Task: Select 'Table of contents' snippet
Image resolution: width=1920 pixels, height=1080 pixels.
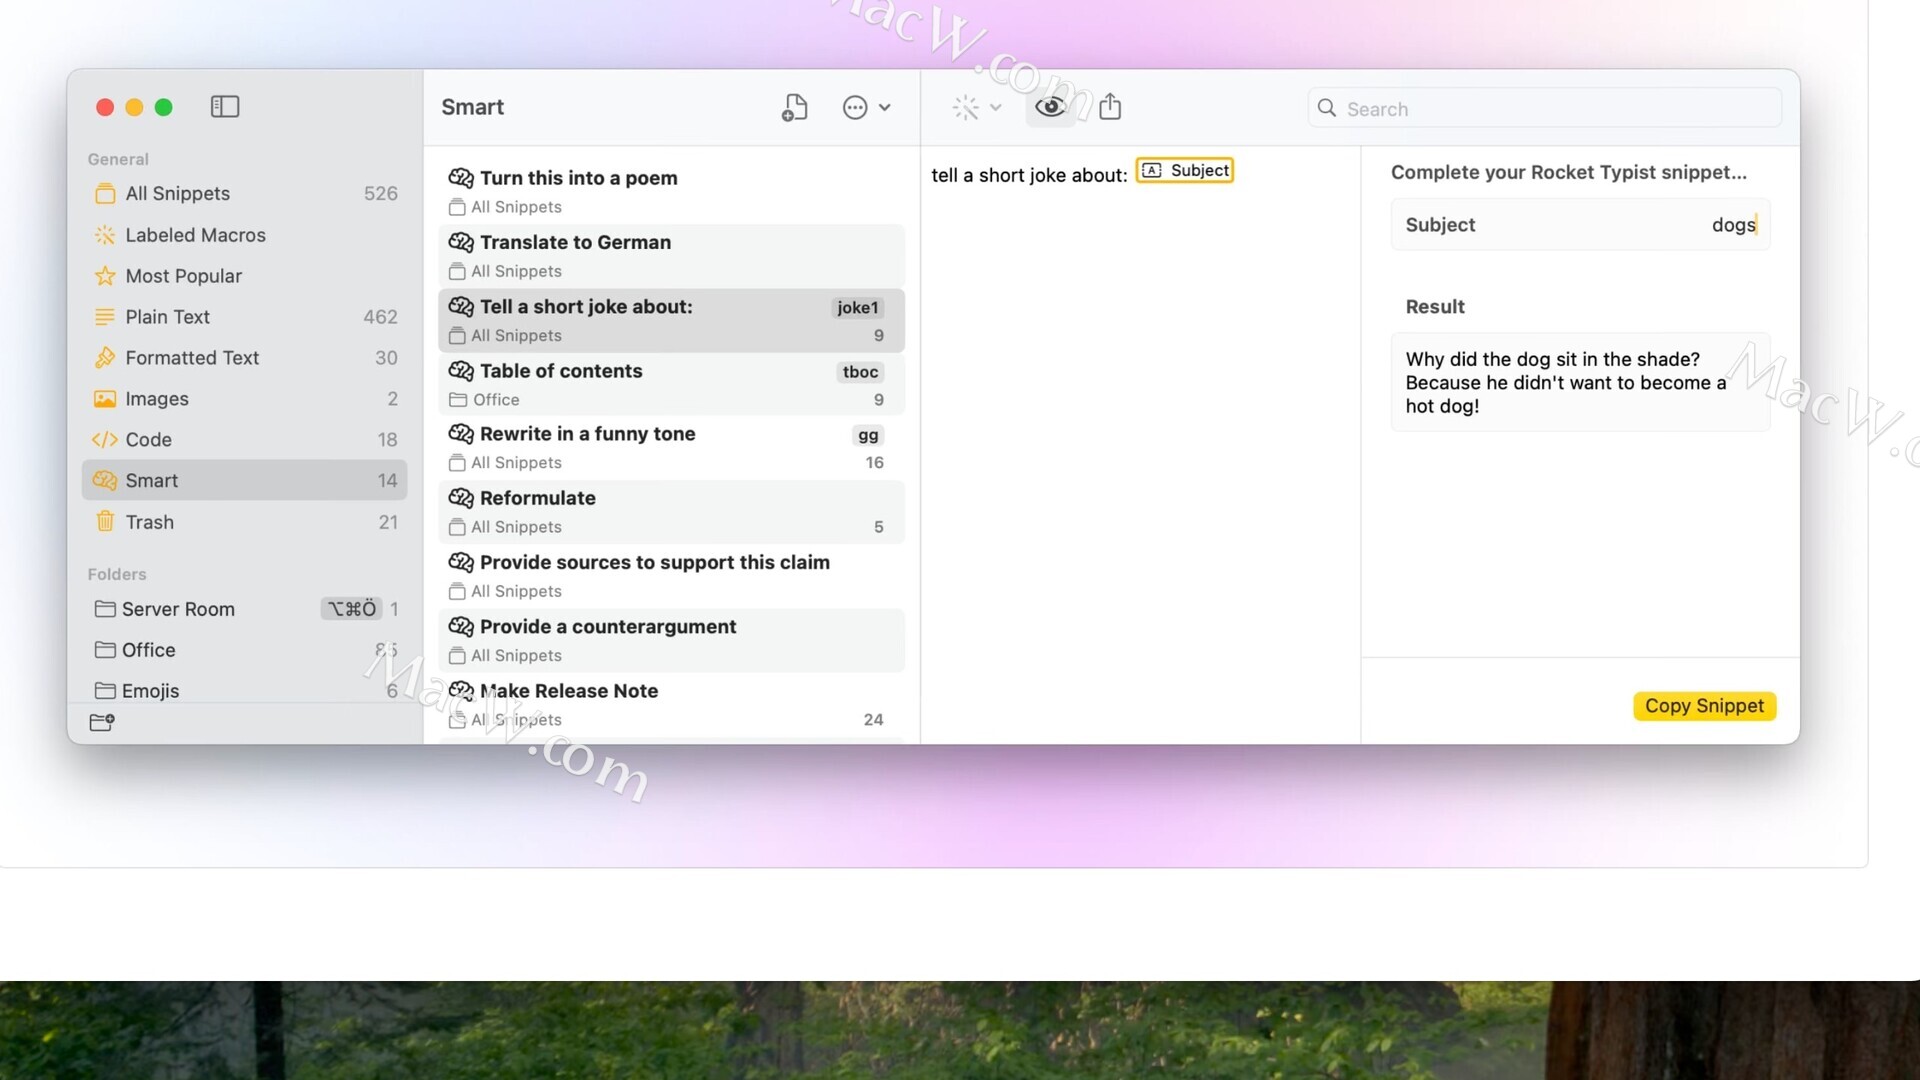Action: click(x=671, y=384)
